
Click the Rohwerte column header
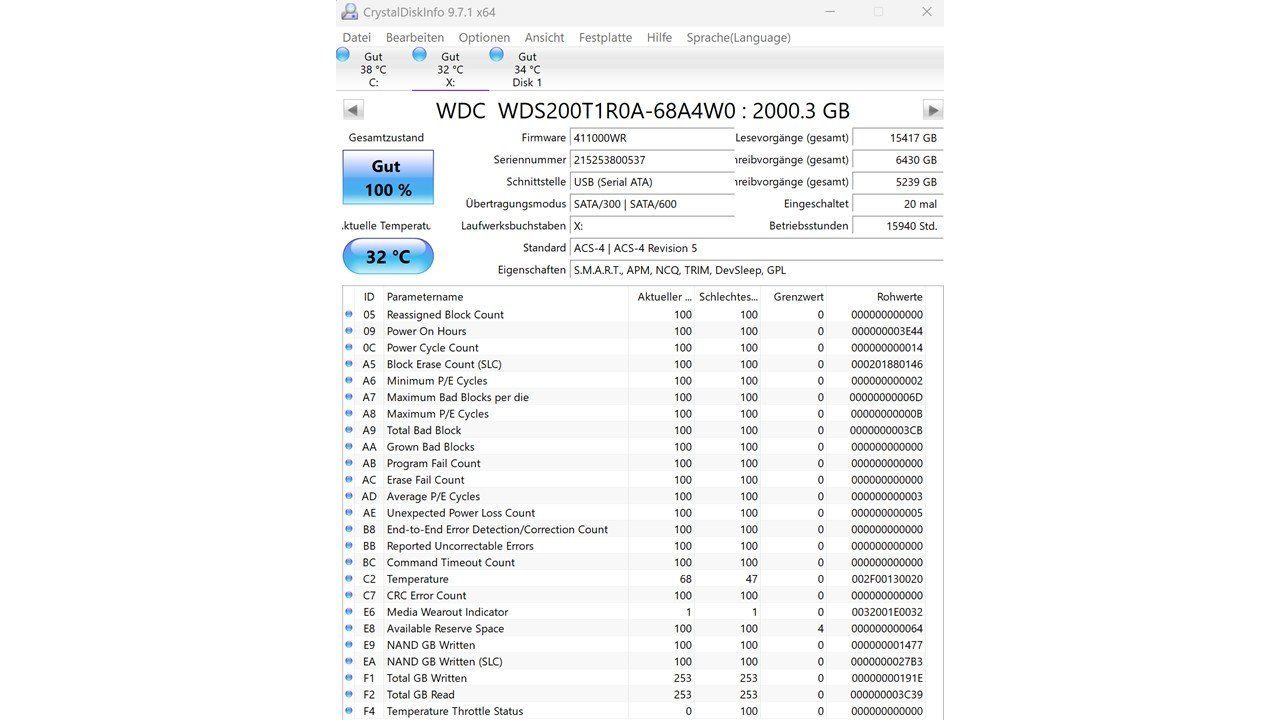(x=877, y=297)
